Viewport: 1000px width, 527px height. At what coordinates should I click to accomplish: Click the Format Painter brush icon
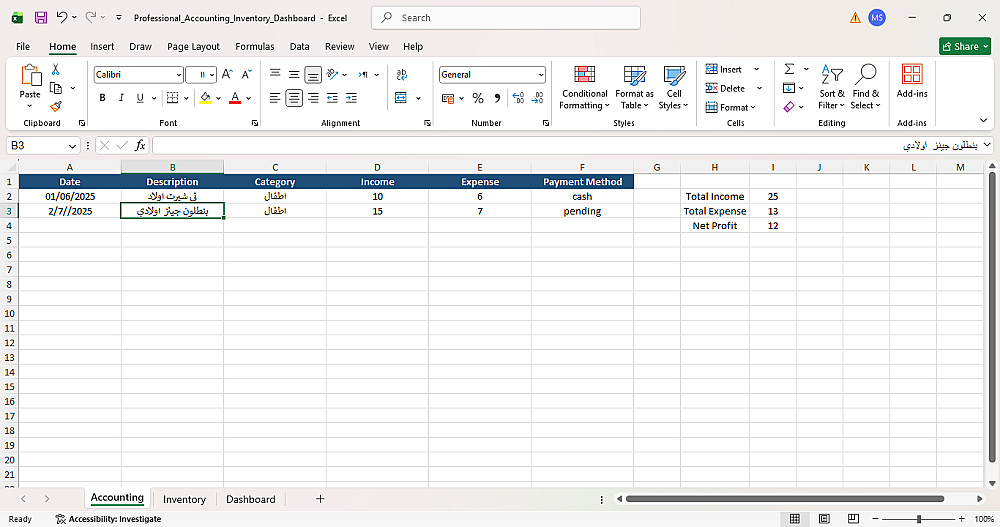(x=55, y=106)
